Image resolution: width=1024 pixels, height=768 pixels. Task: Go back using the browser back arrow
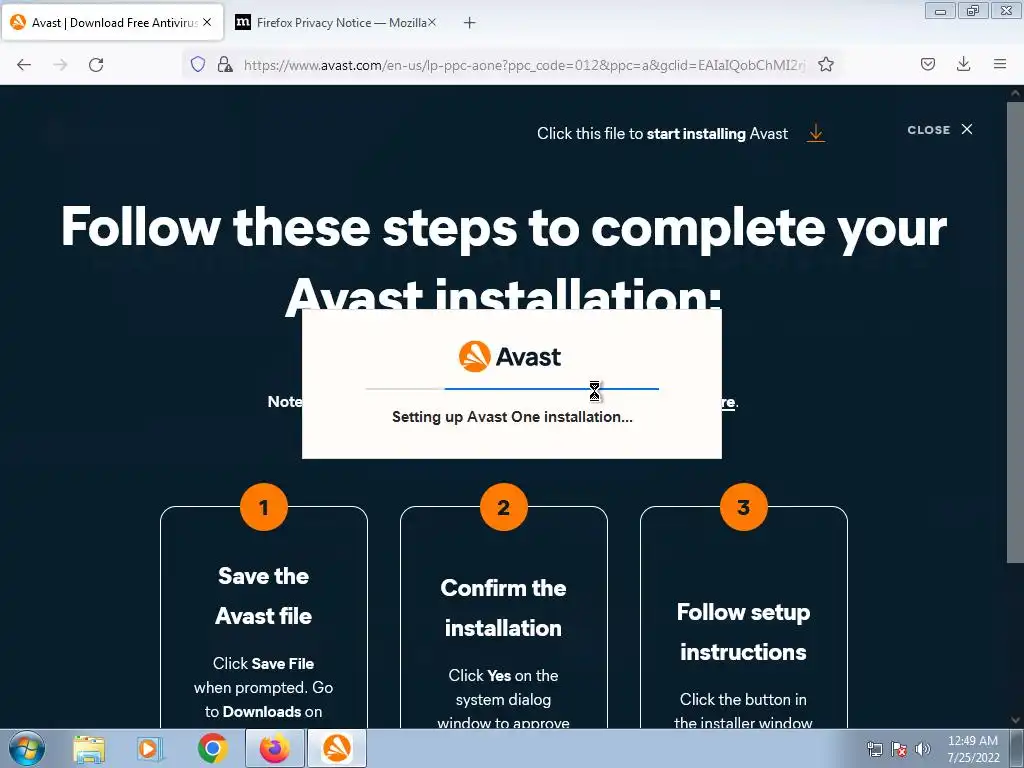click(24, 65)
